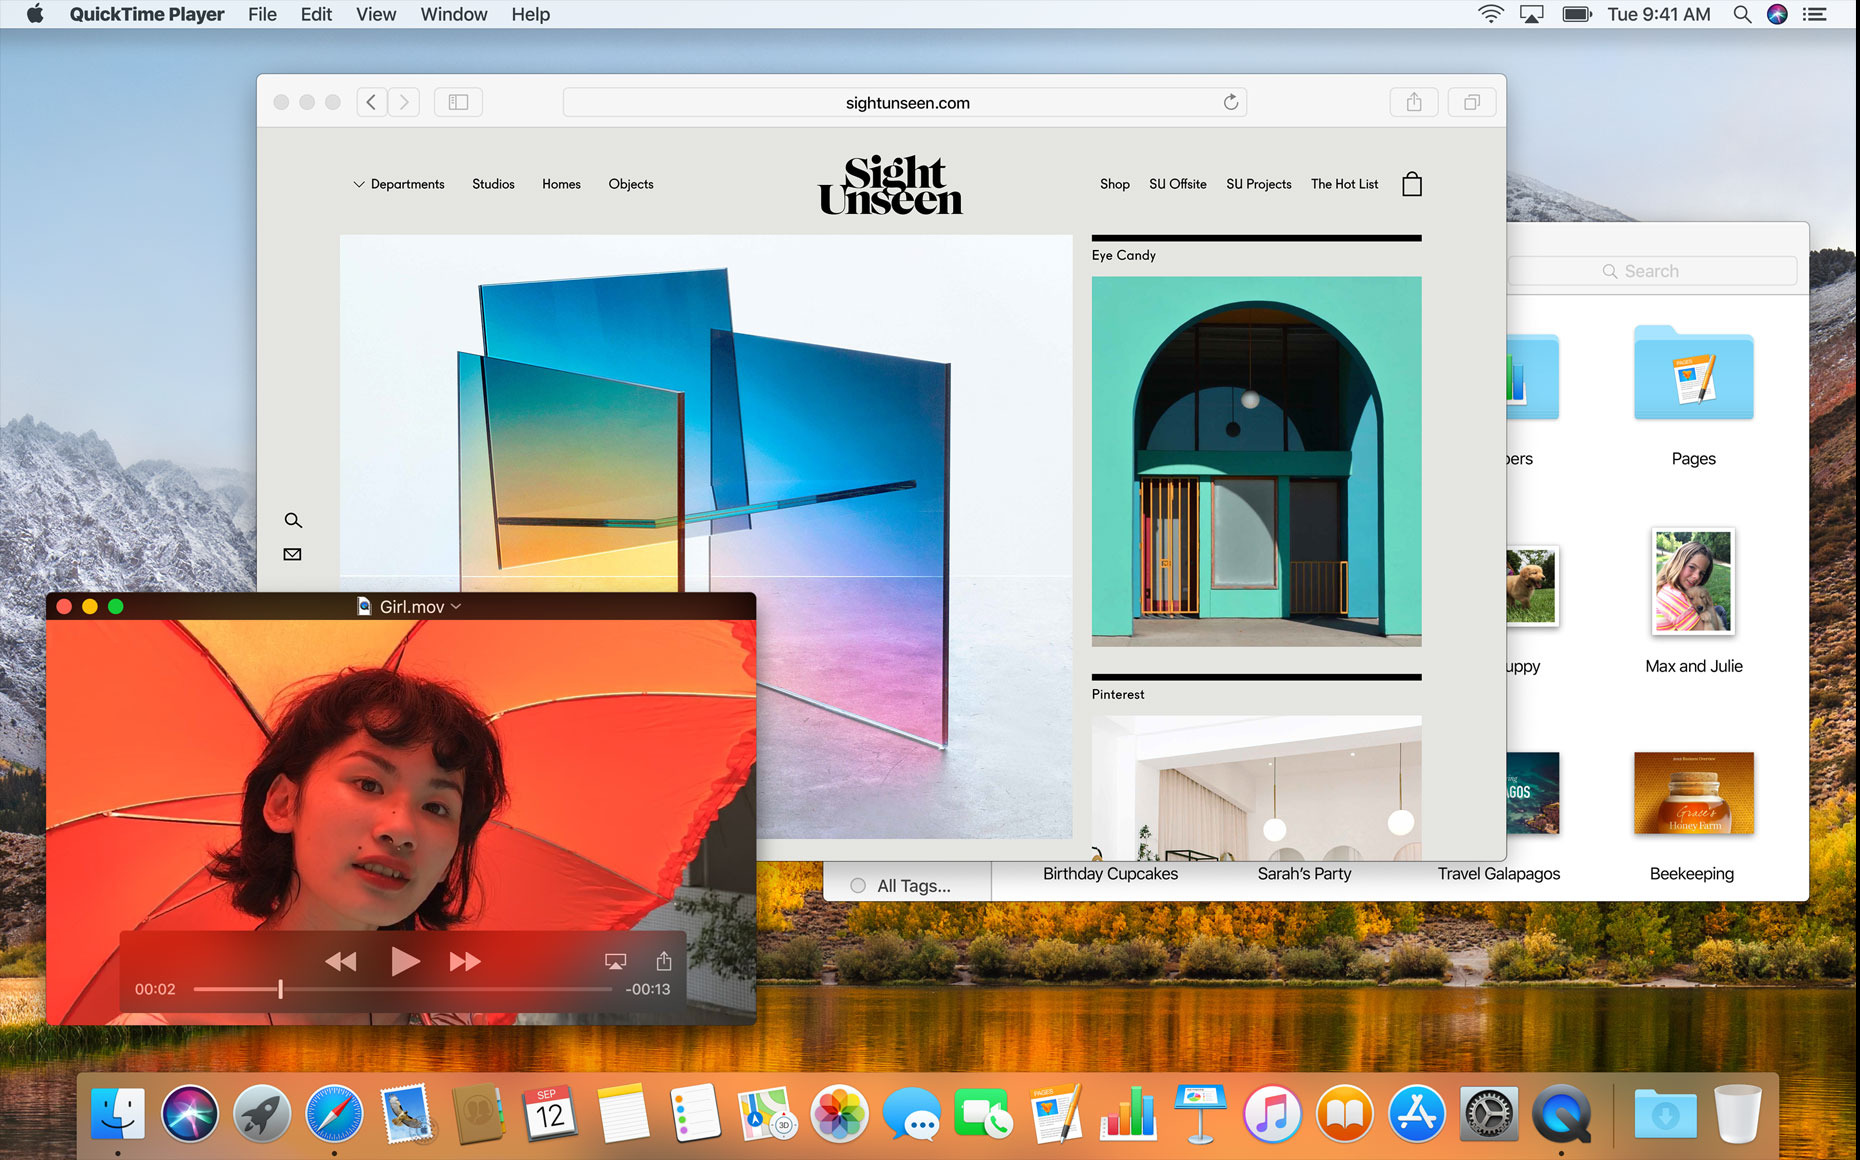This screenshot has width=1860, height=1160.
Task: Open the Girl.mov title dropdown arrow
Action: 457,606
